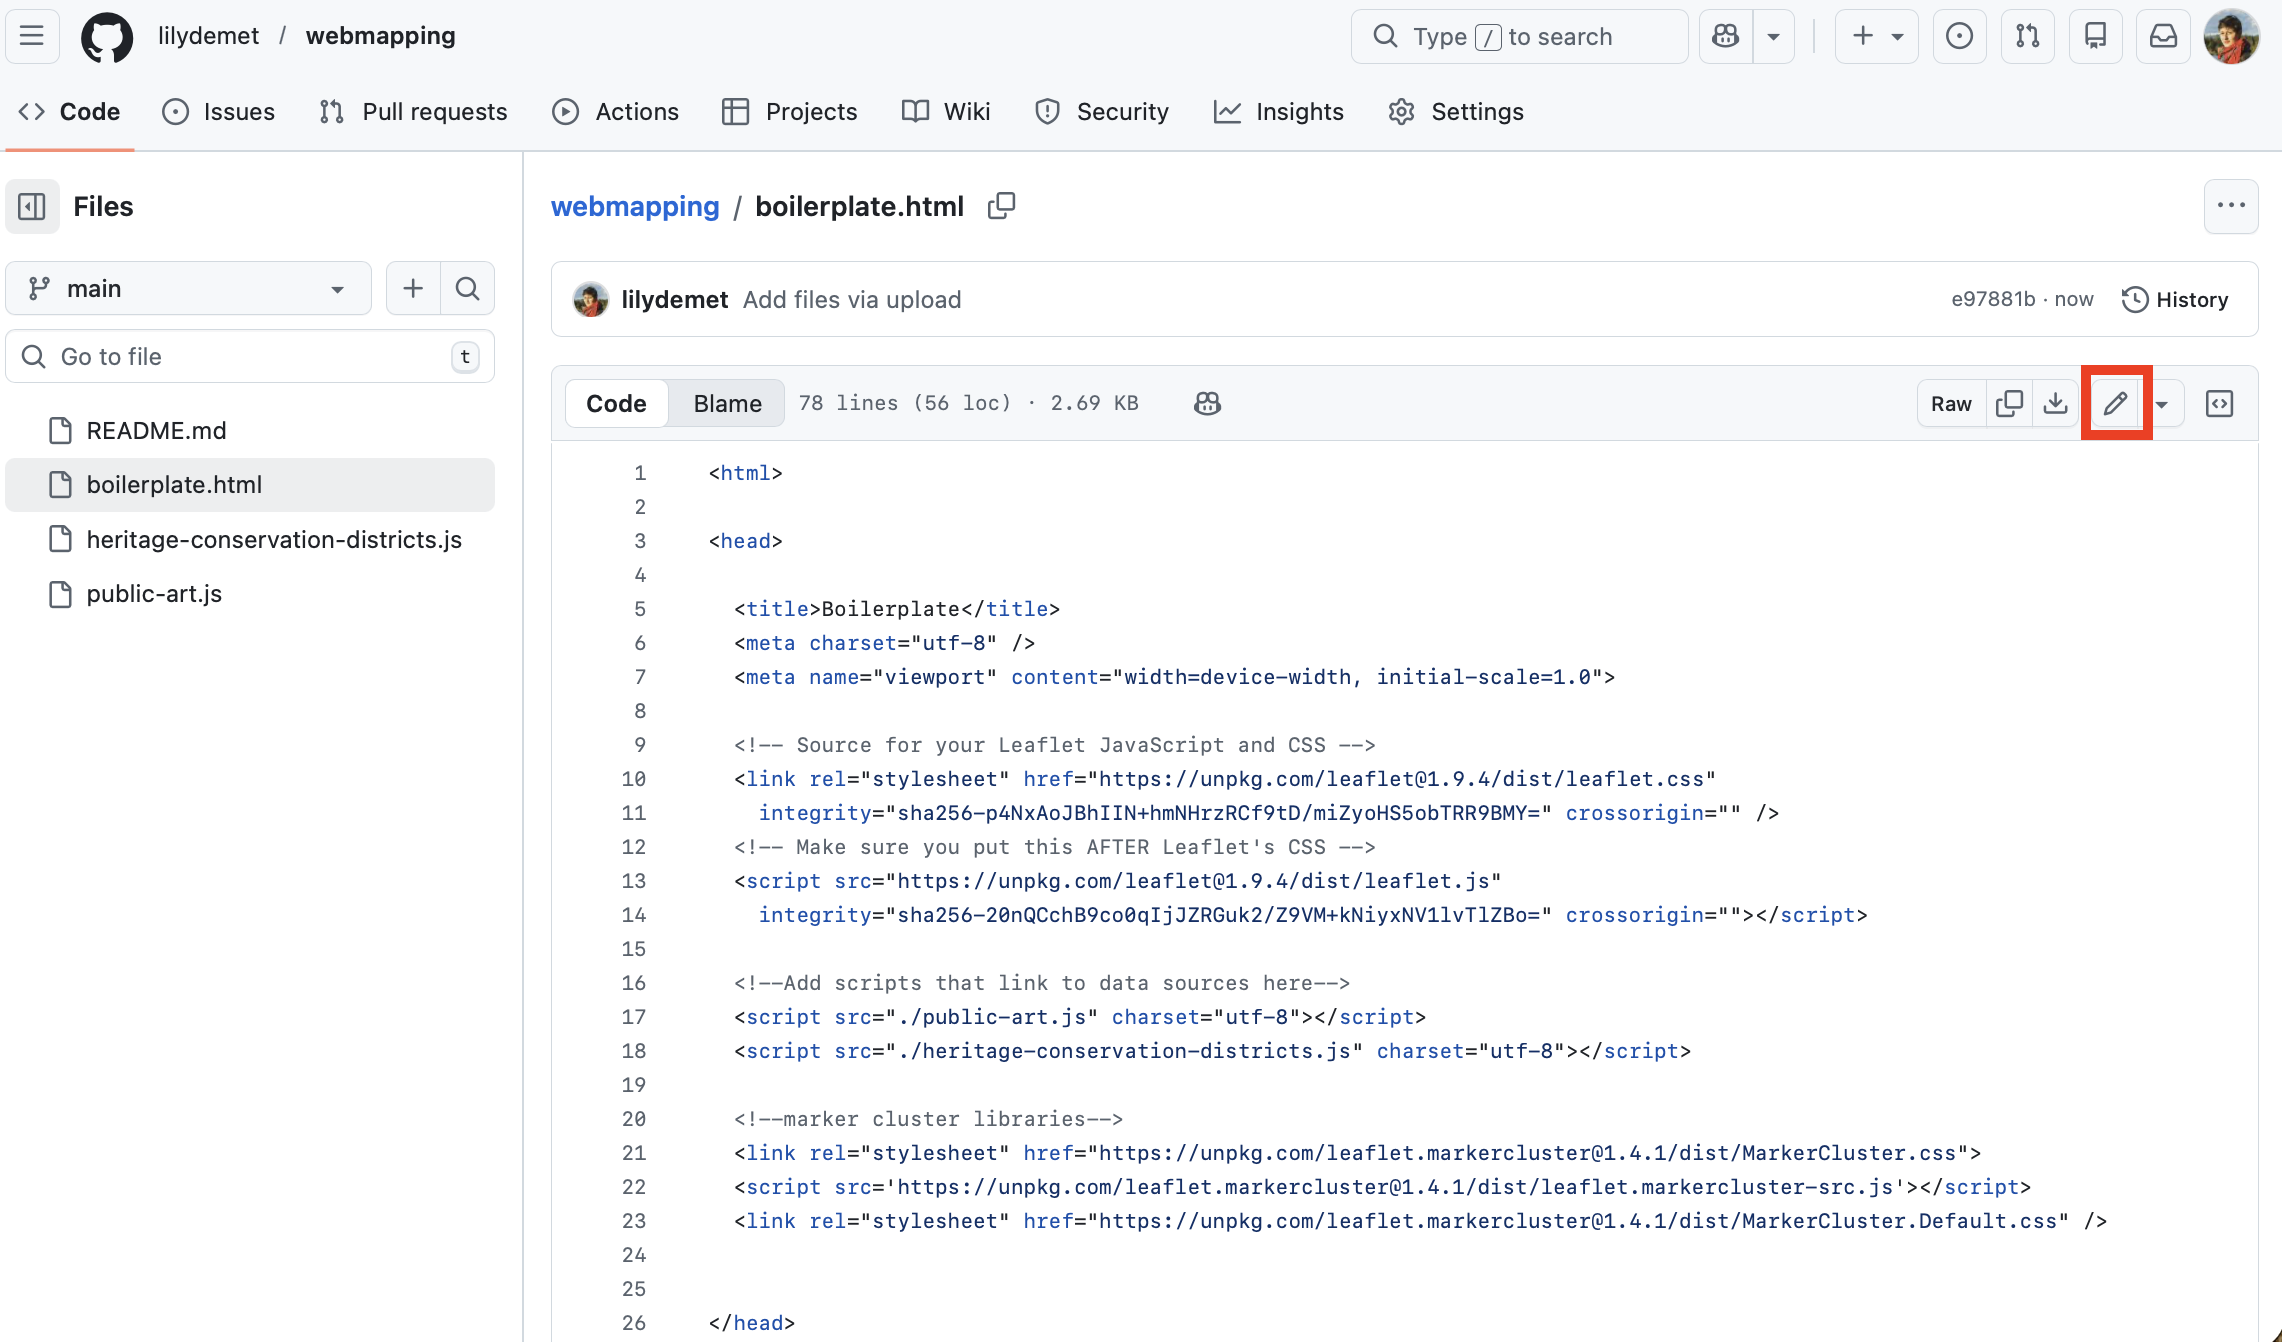This screenshot has width=2282, height=1342.
Task: Click the pencil edit file icon
Action: pyautogui.click(x=2115, y=404)
